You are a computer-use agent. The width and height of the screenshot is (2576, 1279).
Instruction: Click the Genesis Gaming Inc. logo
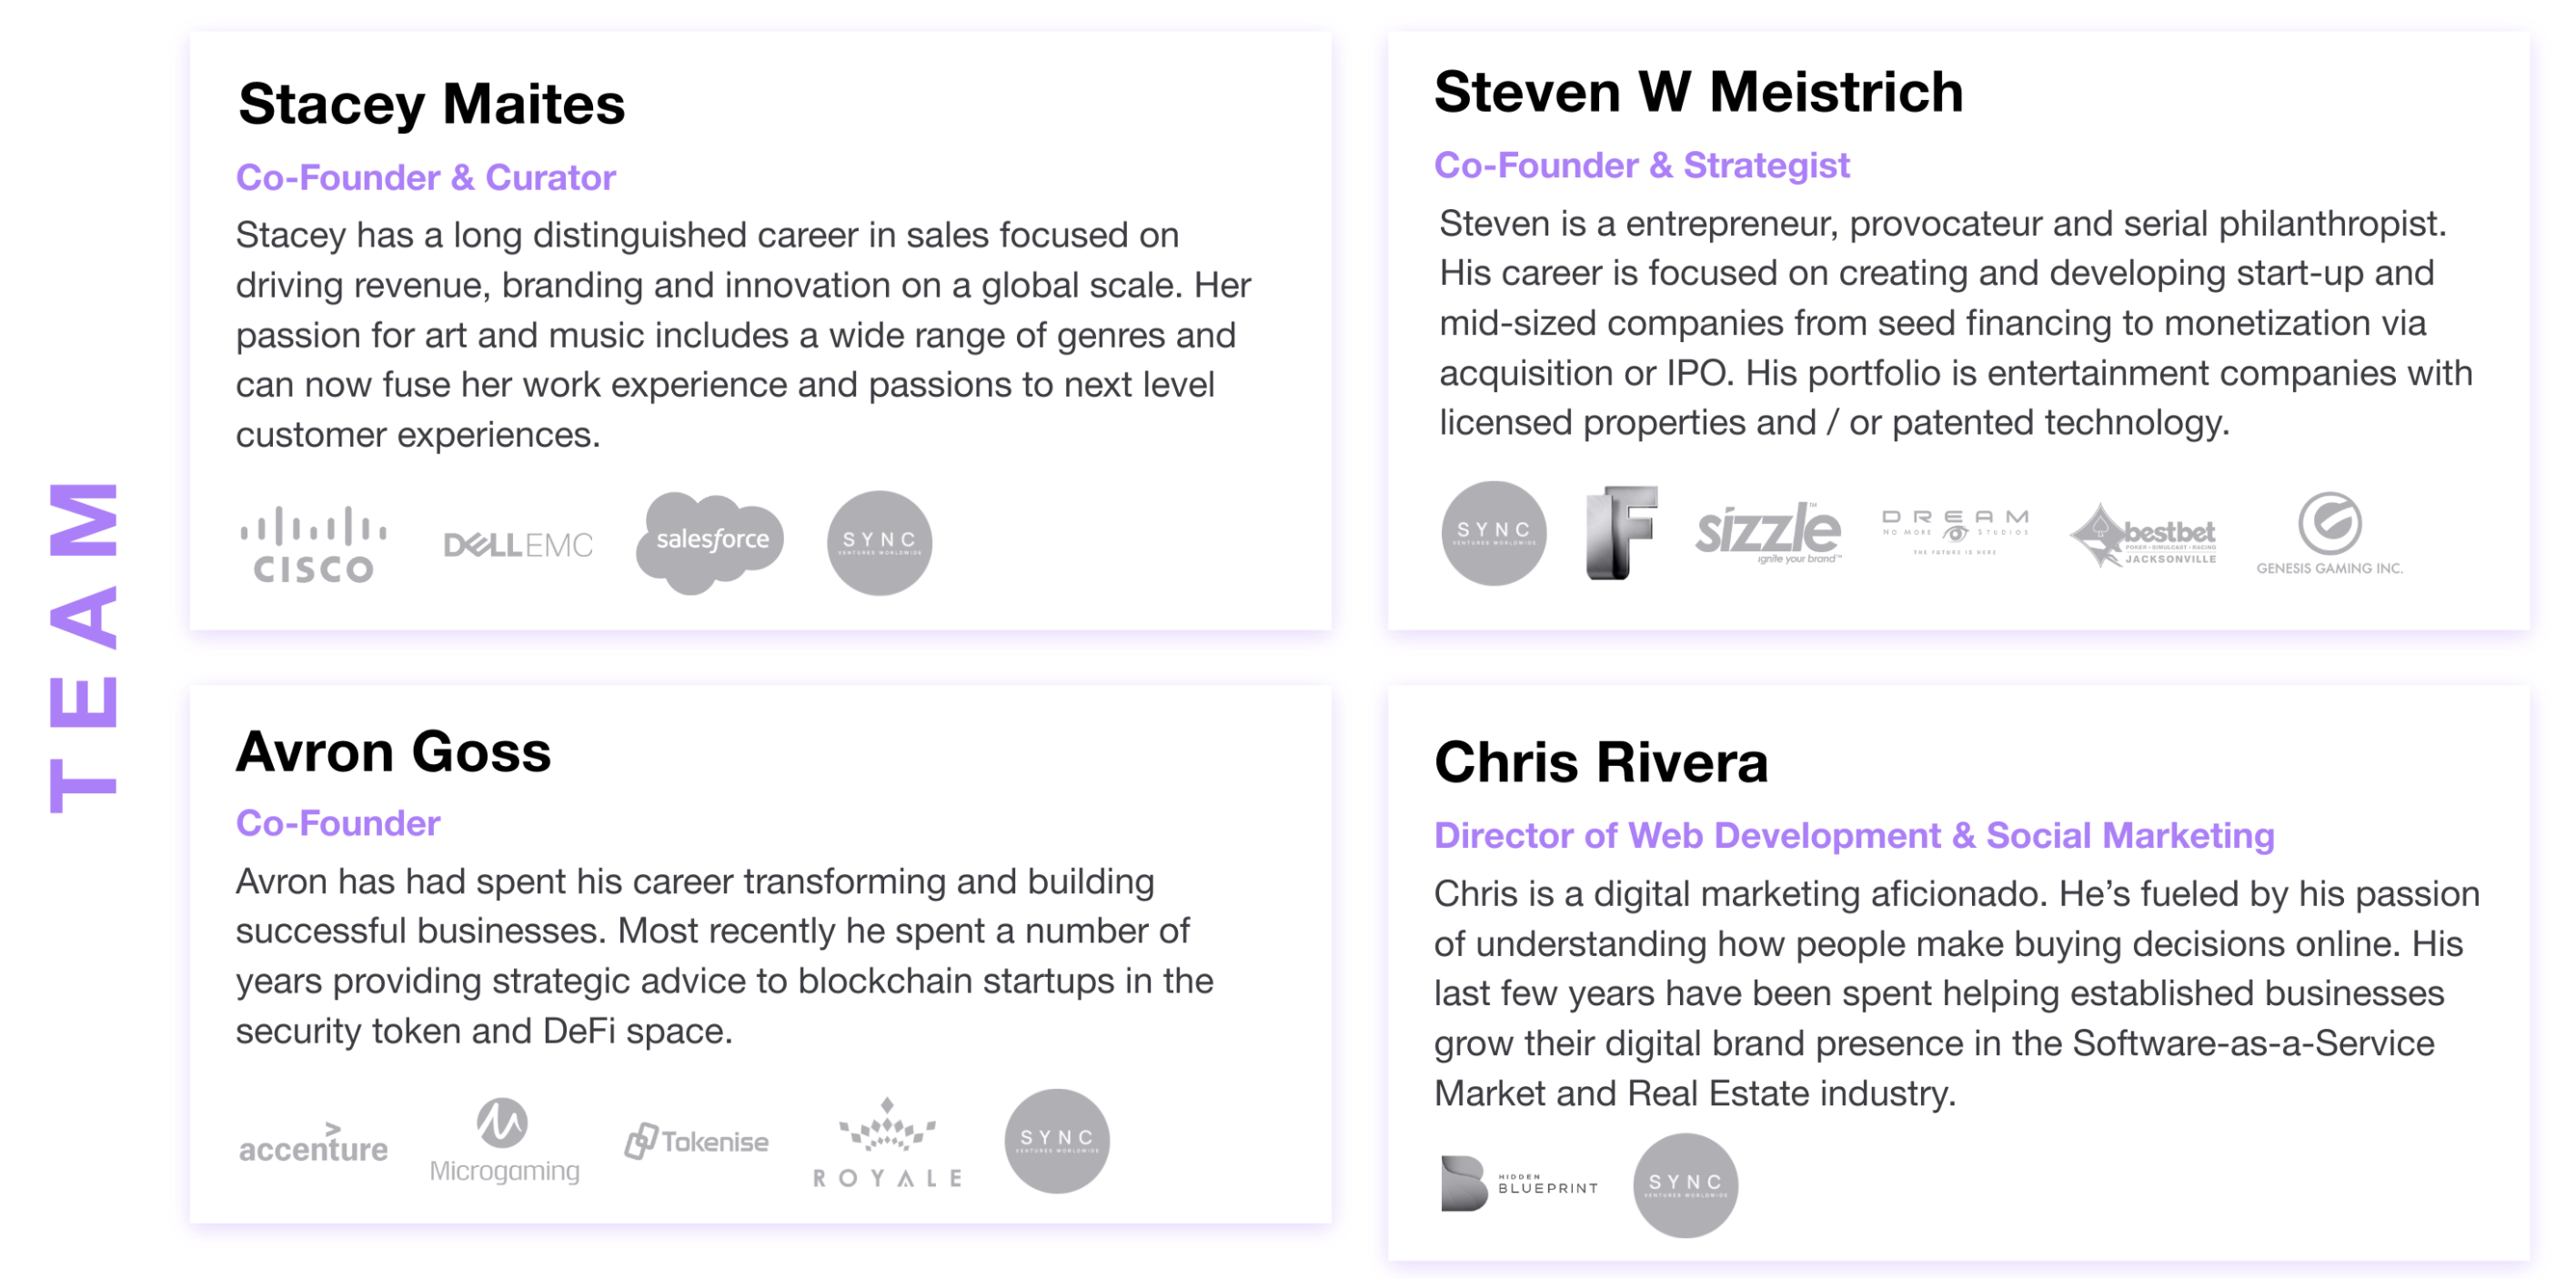click(2329, 534)
